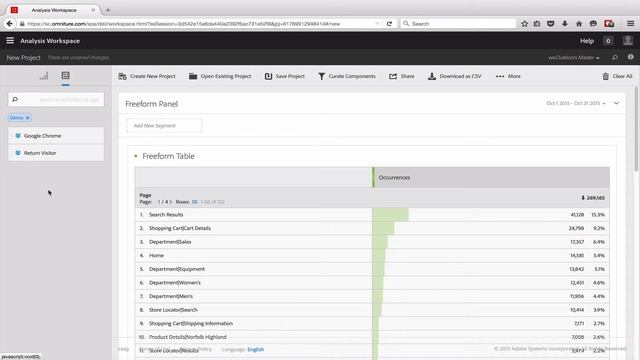Select the Return Visitor segment

[56, 153]
